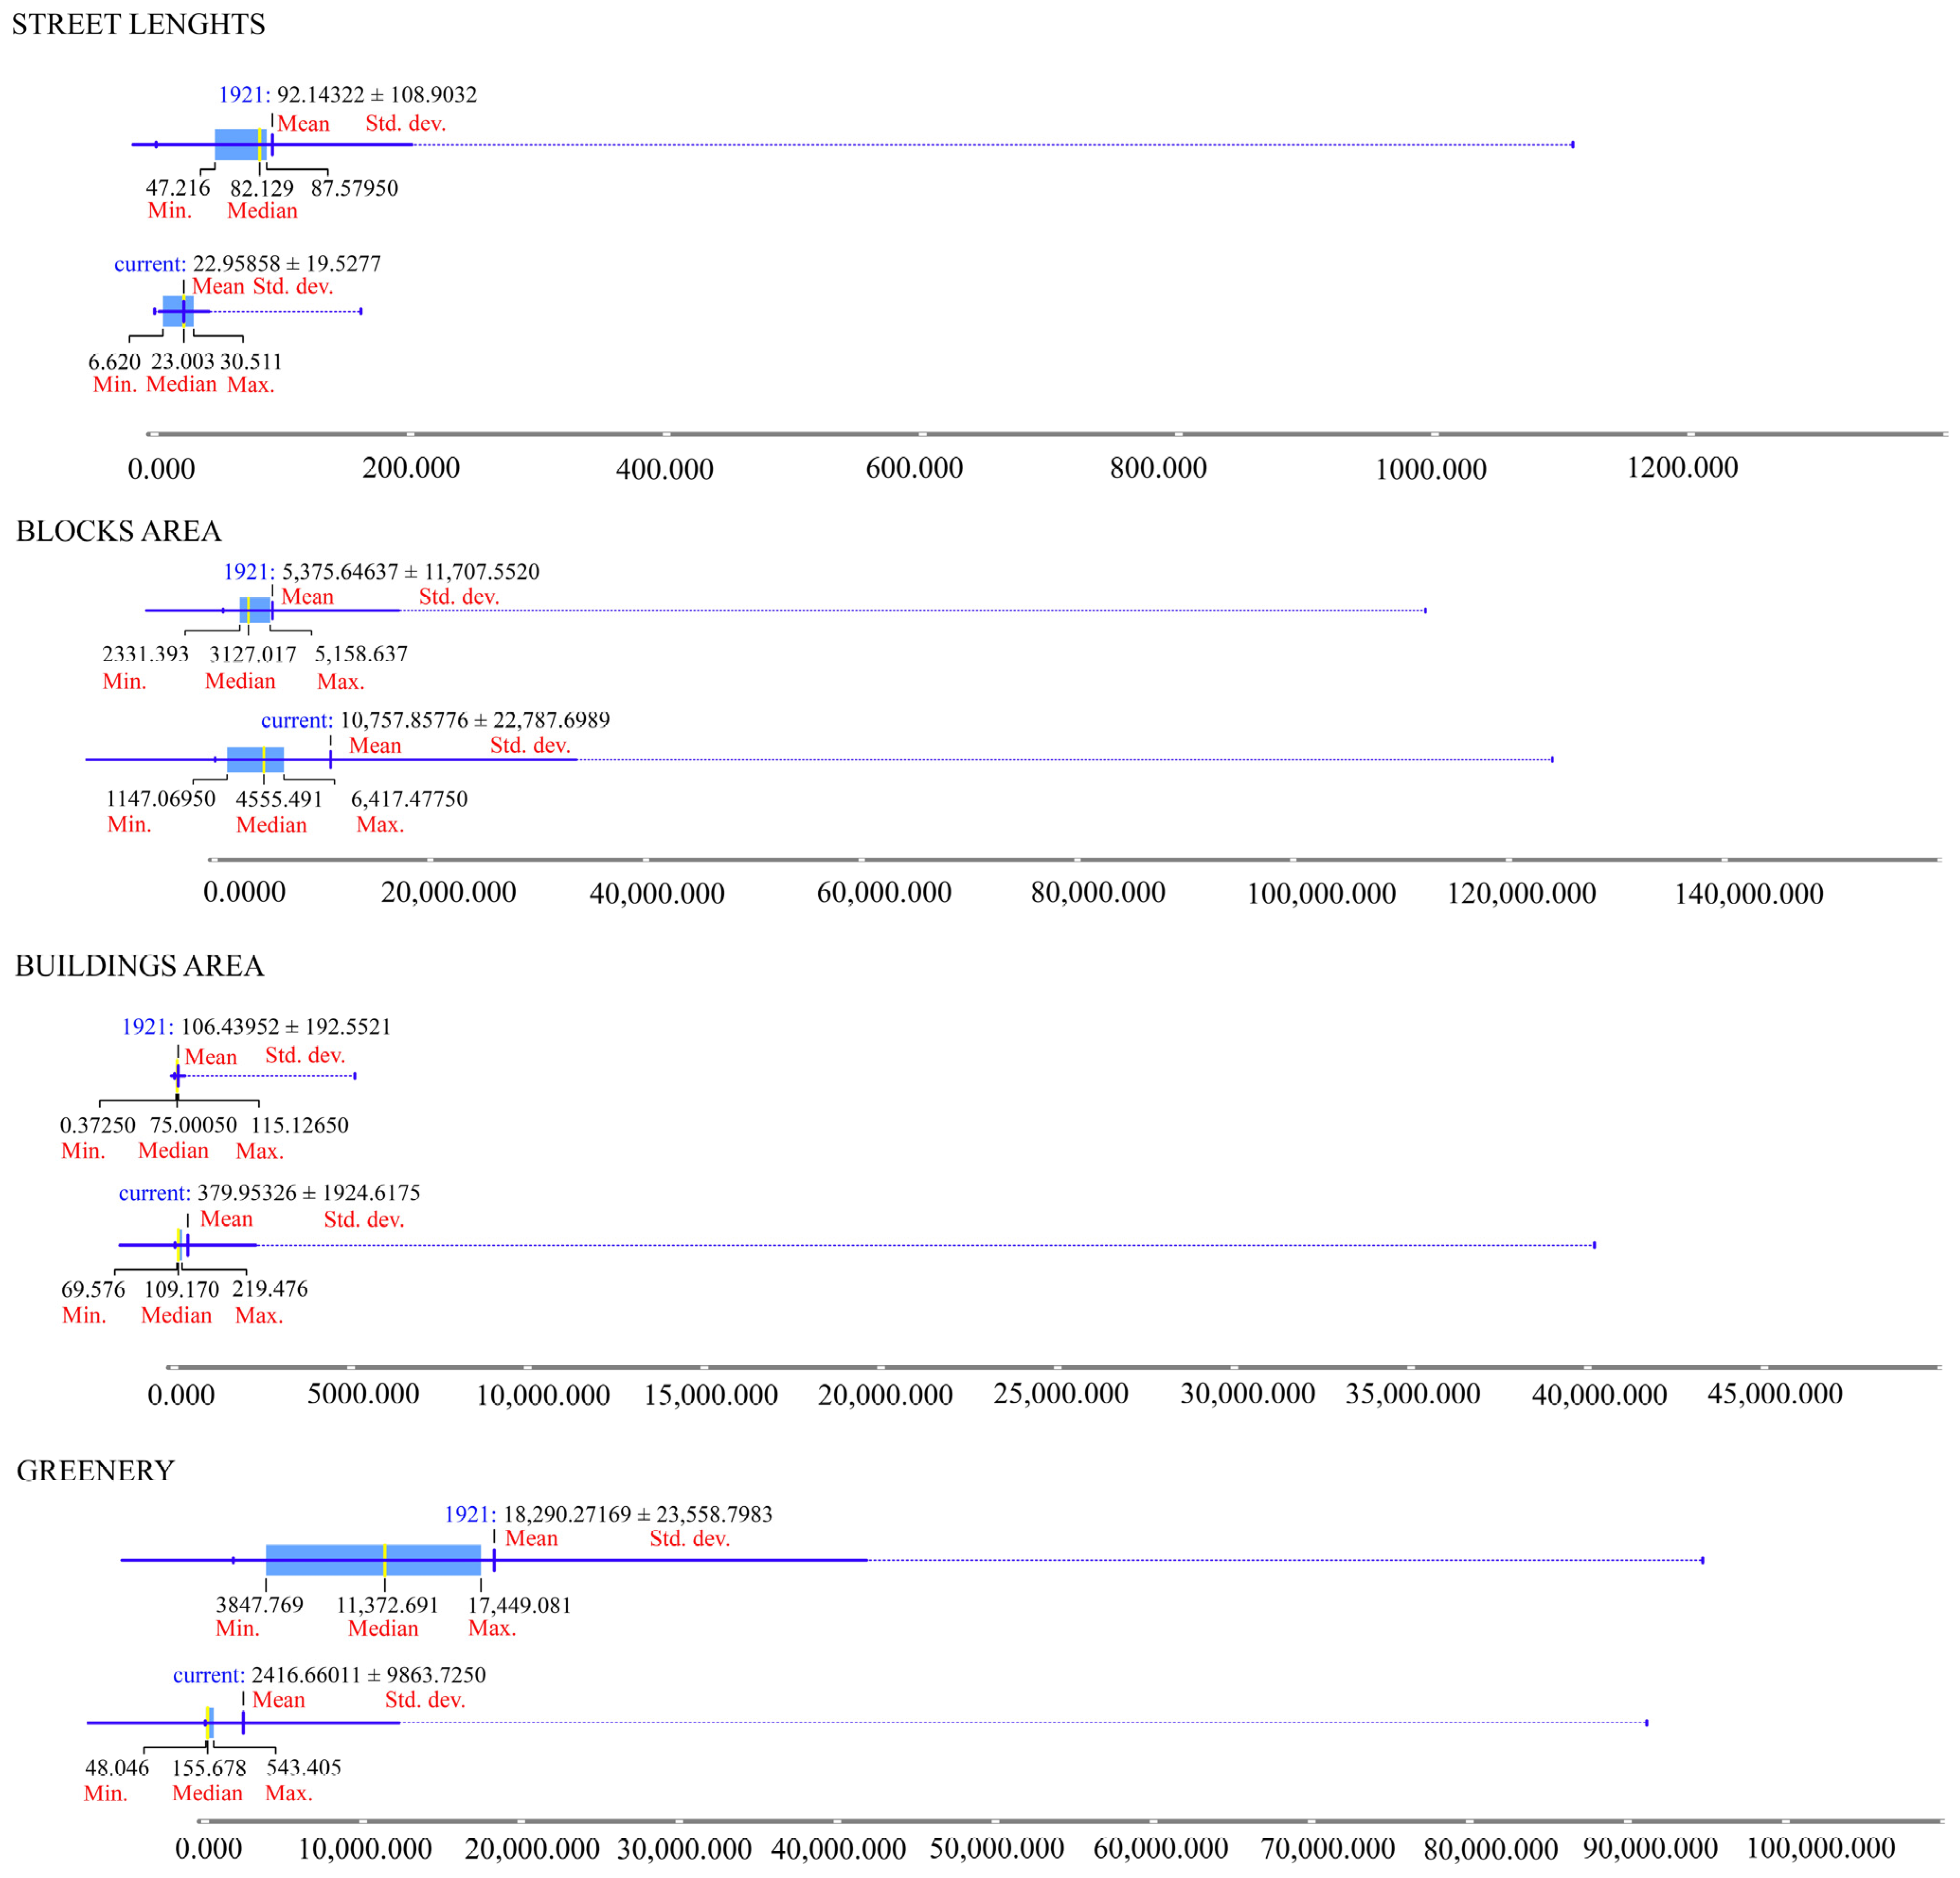Click the BLOCKS AREA section heading
This screenshot has height=1878, width=1960.
pos(118,531)
